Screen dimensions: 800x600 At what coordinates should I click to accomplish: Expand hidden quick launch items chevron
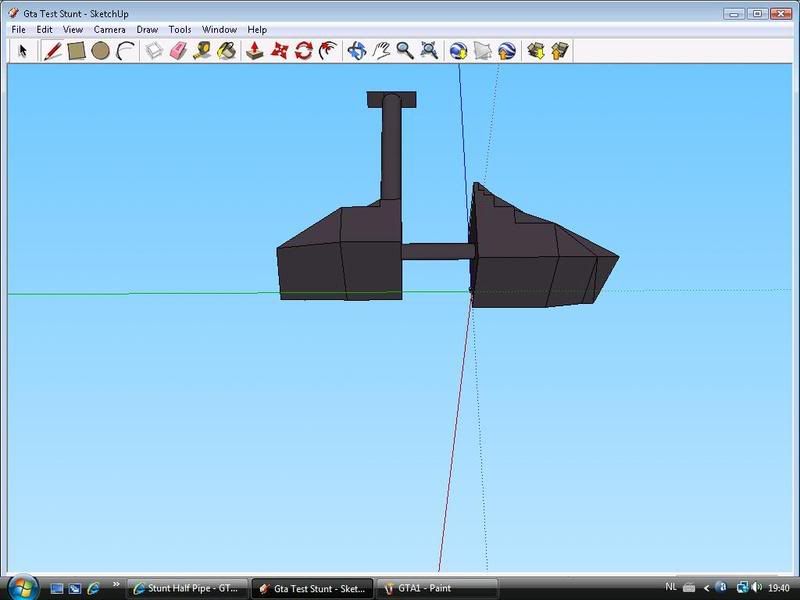coord(116,585)
